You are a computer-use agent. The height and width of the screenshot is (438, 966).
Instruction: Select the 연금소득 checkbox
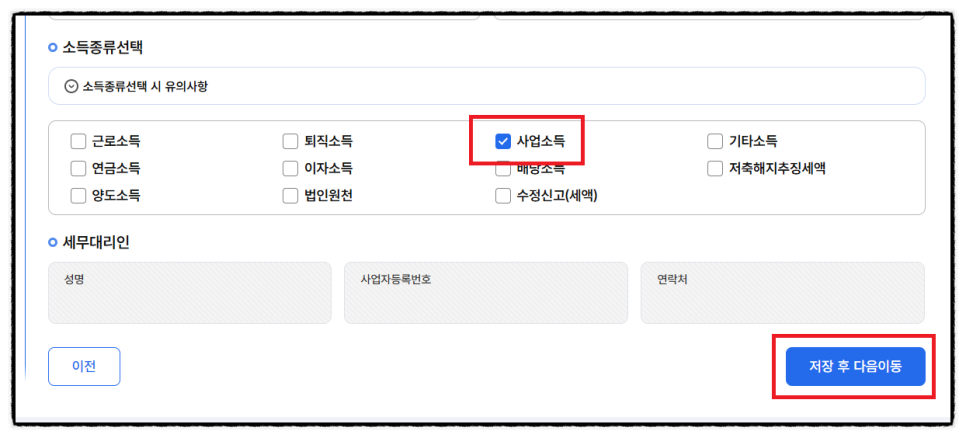[x=78, y=168]
